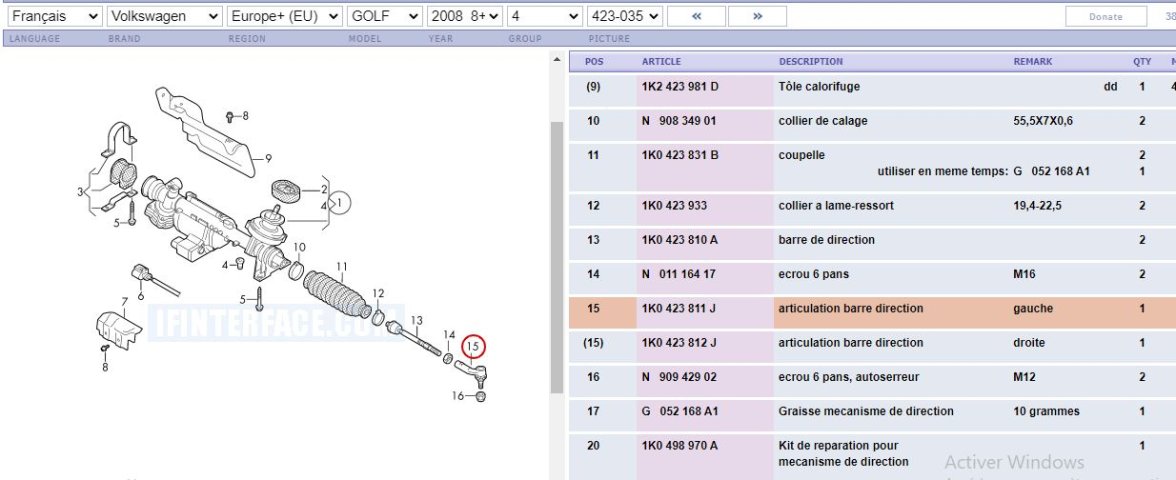Click the number 16 nut label in diagram
The width and height of the screenshot is (1176, 480).
tap(459, 396)
